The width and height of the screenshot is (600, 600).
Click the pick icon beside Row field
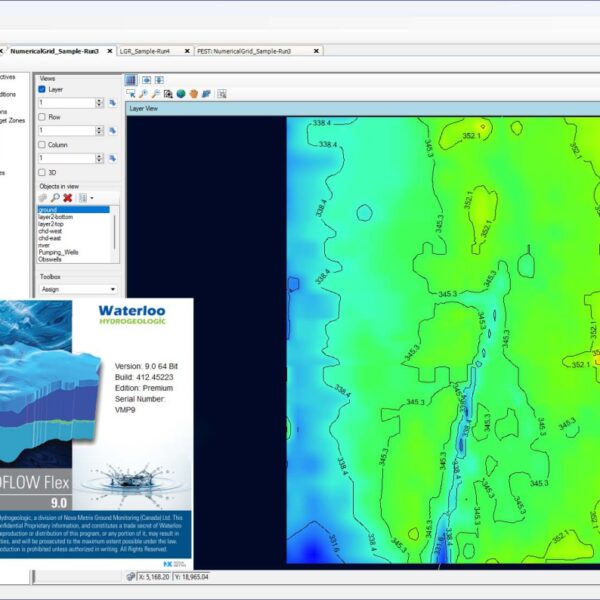coord(112,130)
